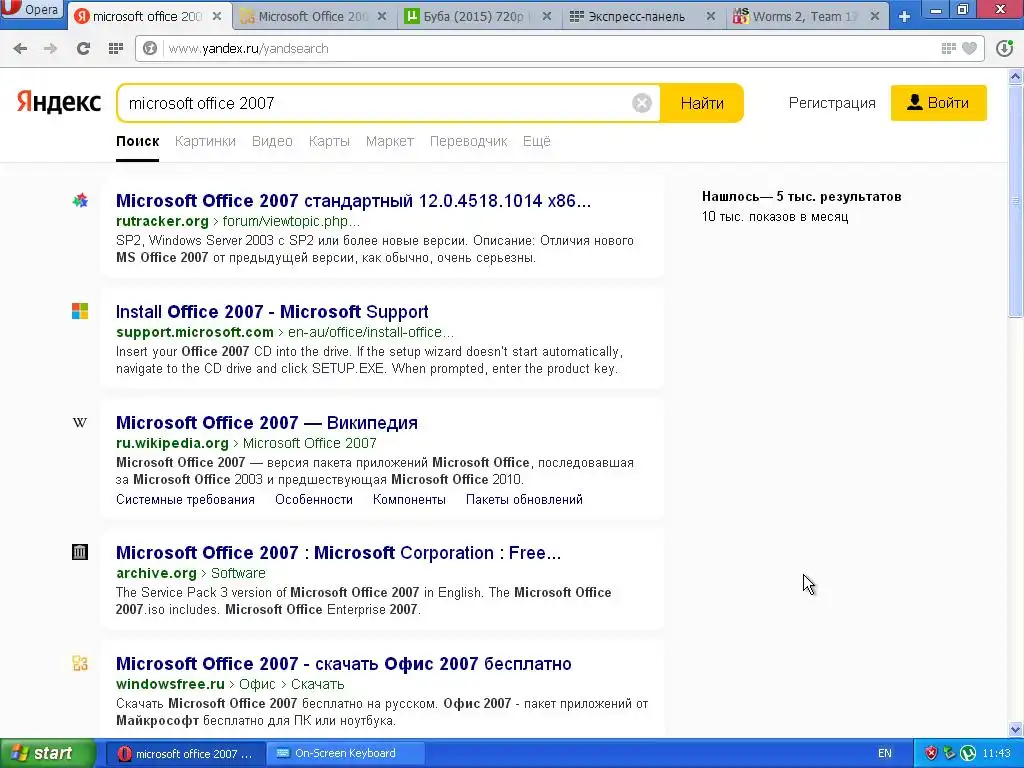Screen dimensions: 1024x768
Task: Click the heart bookmark icon in address bar
Action: coord(970,48)
